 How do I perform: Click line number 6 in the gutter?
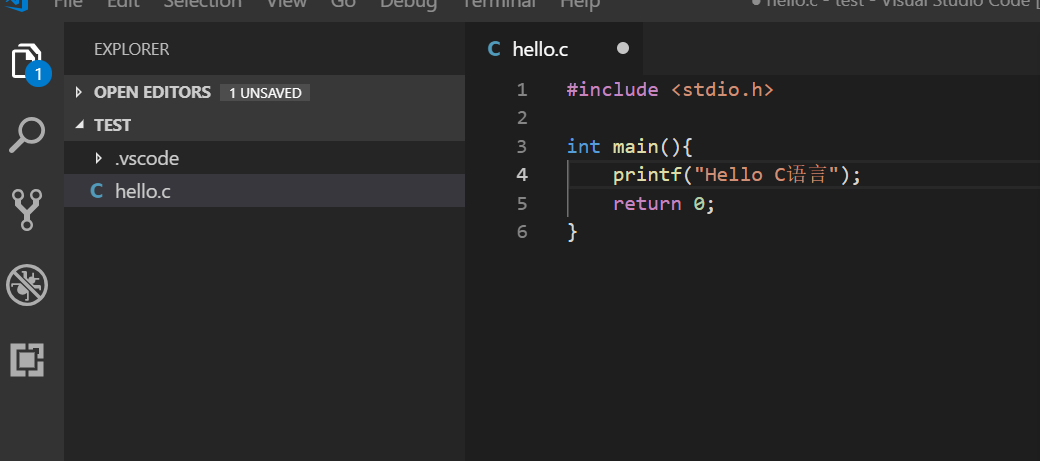[522, 232]
